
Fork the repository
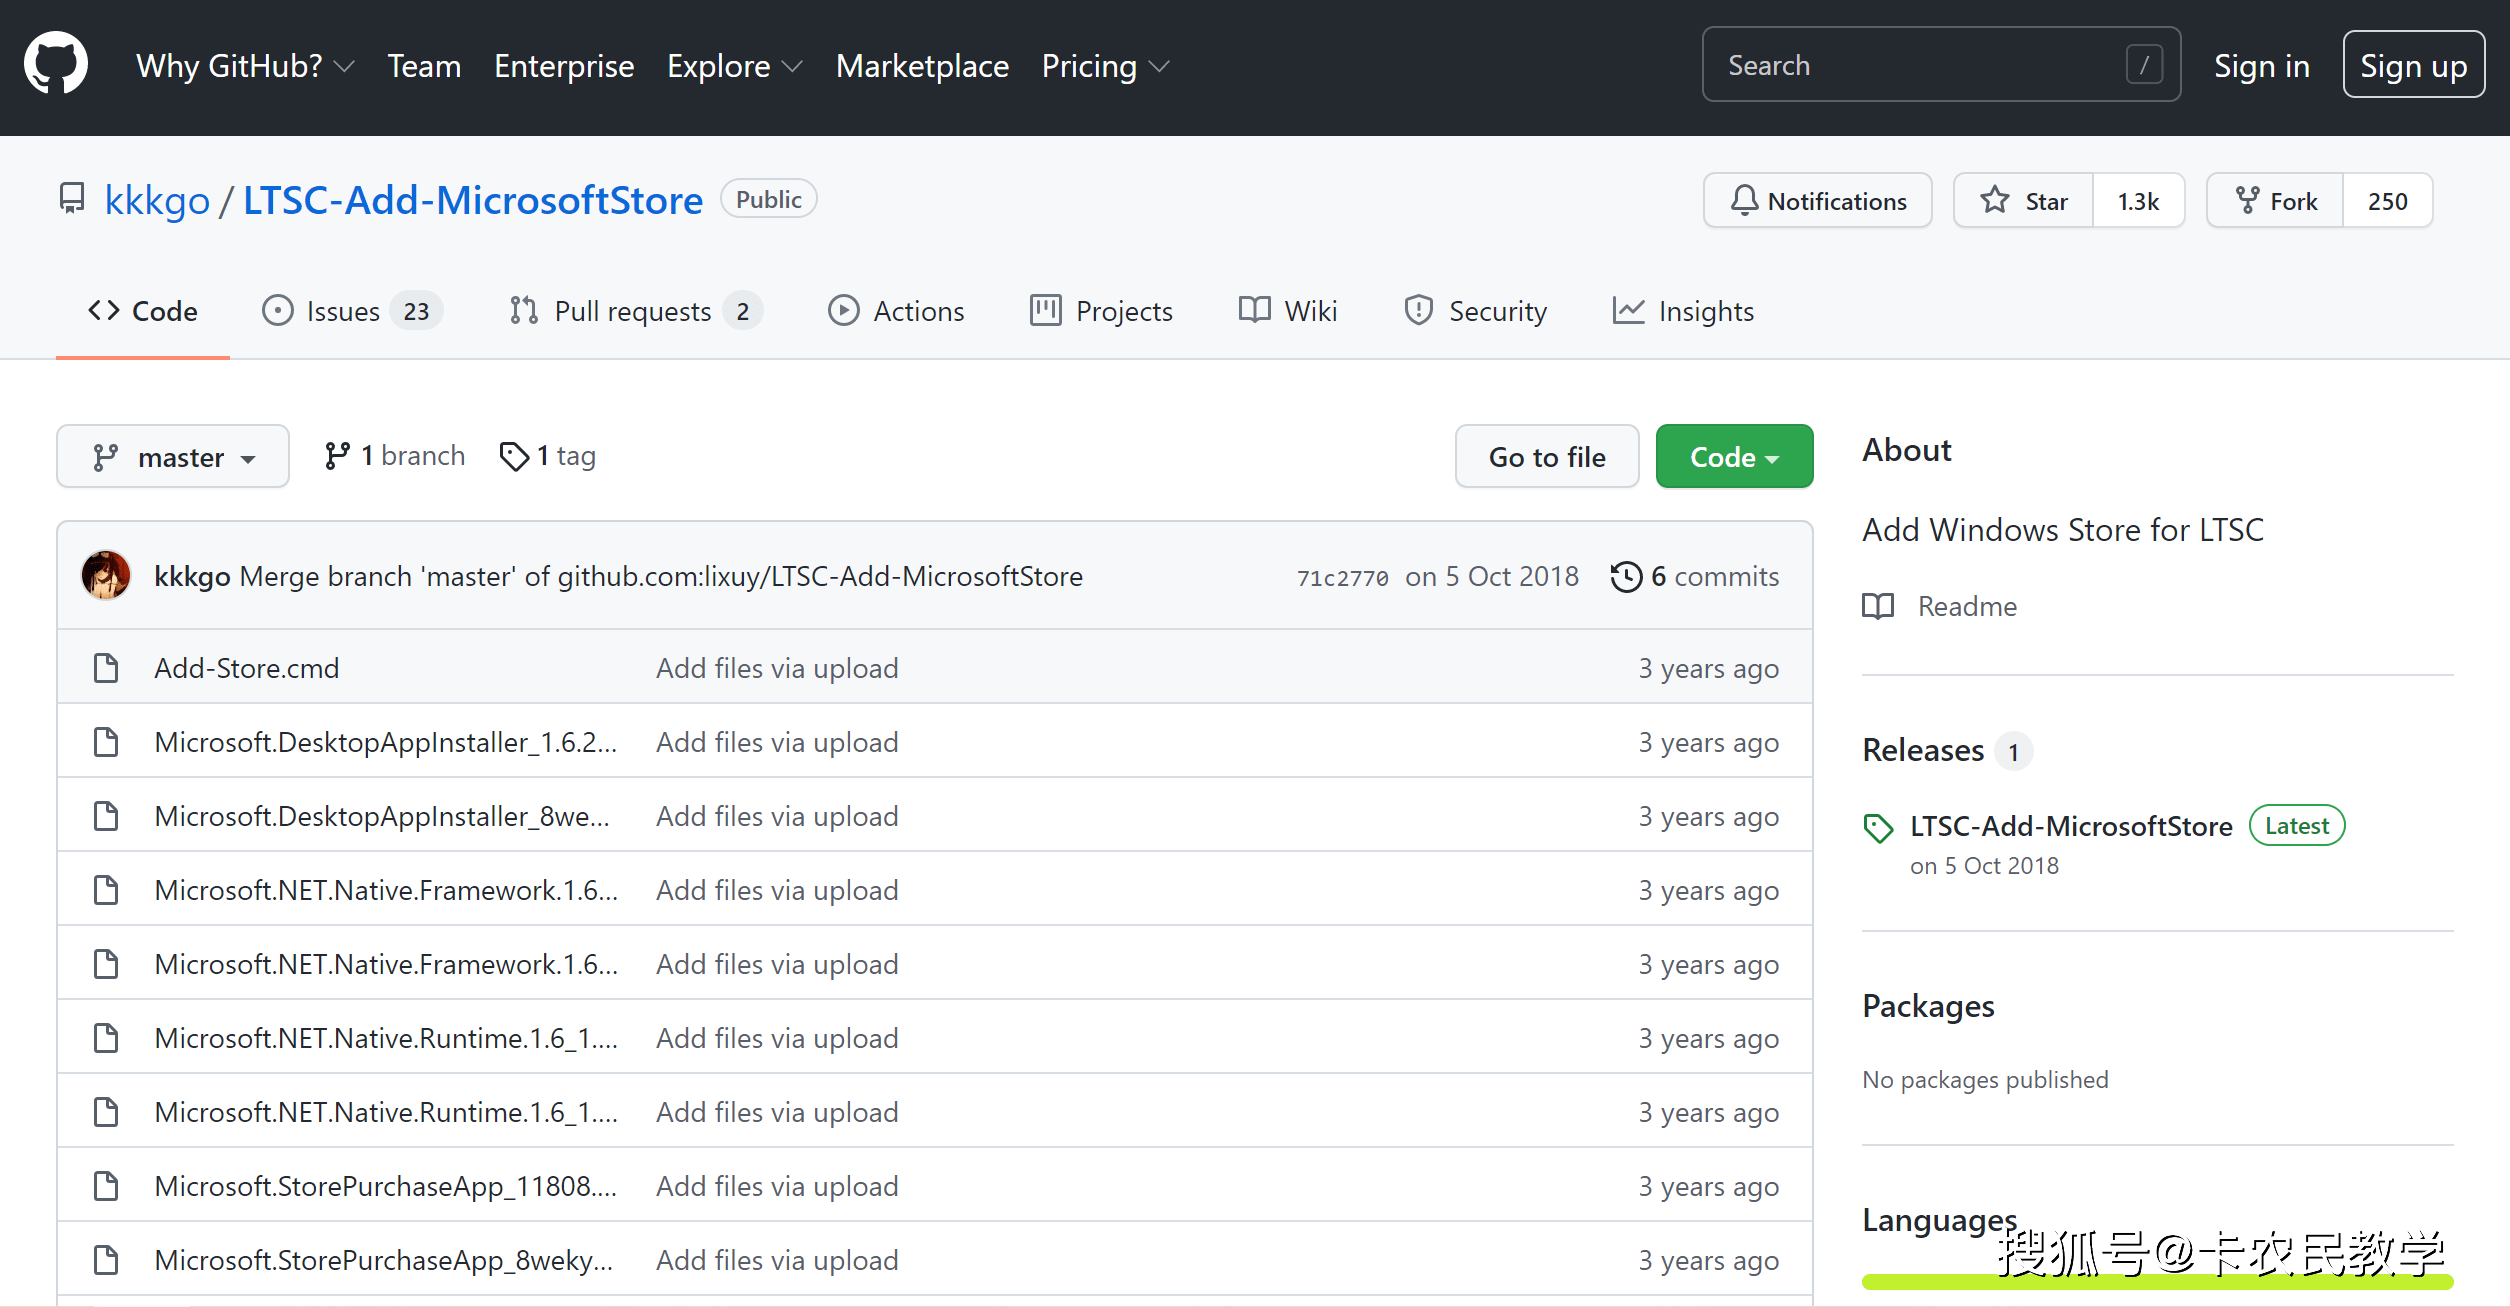tap(2275, 201)
